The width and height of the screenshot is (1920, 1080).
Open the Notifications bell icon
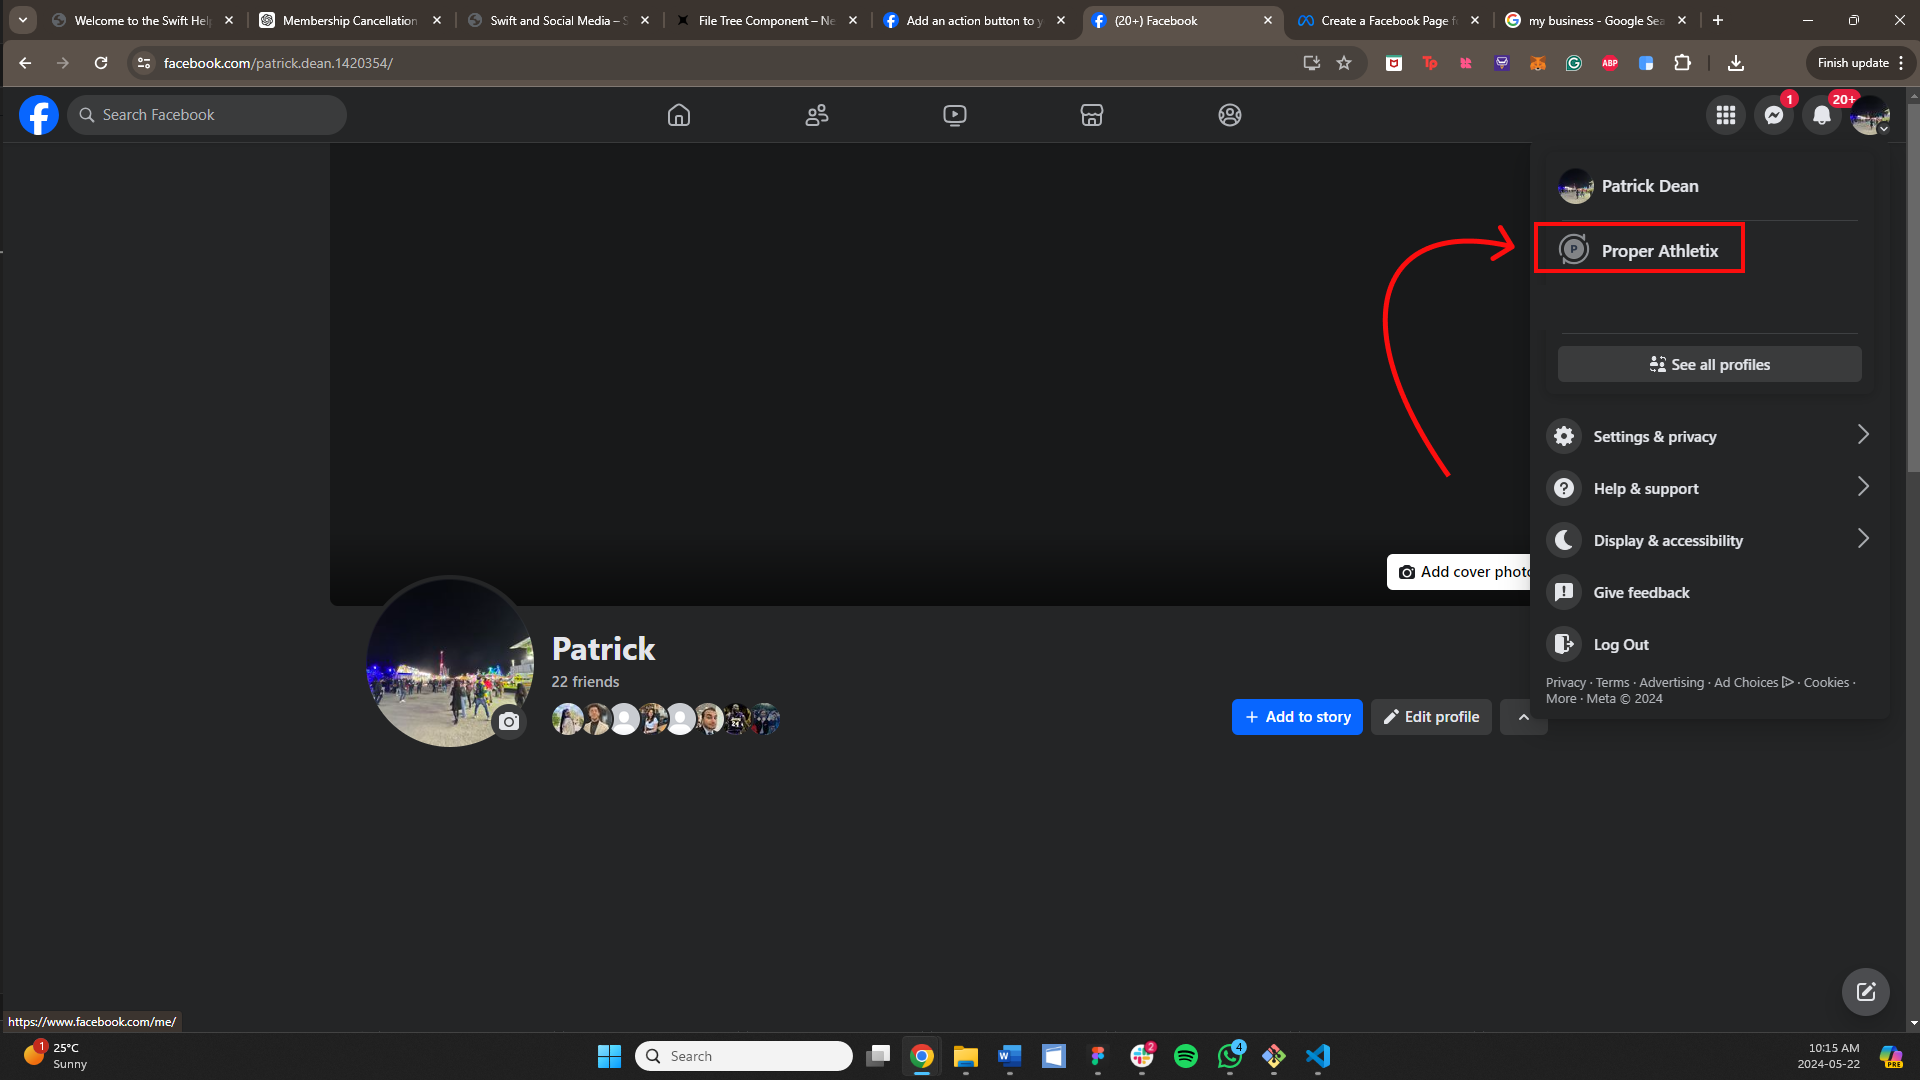(1821, 116)
